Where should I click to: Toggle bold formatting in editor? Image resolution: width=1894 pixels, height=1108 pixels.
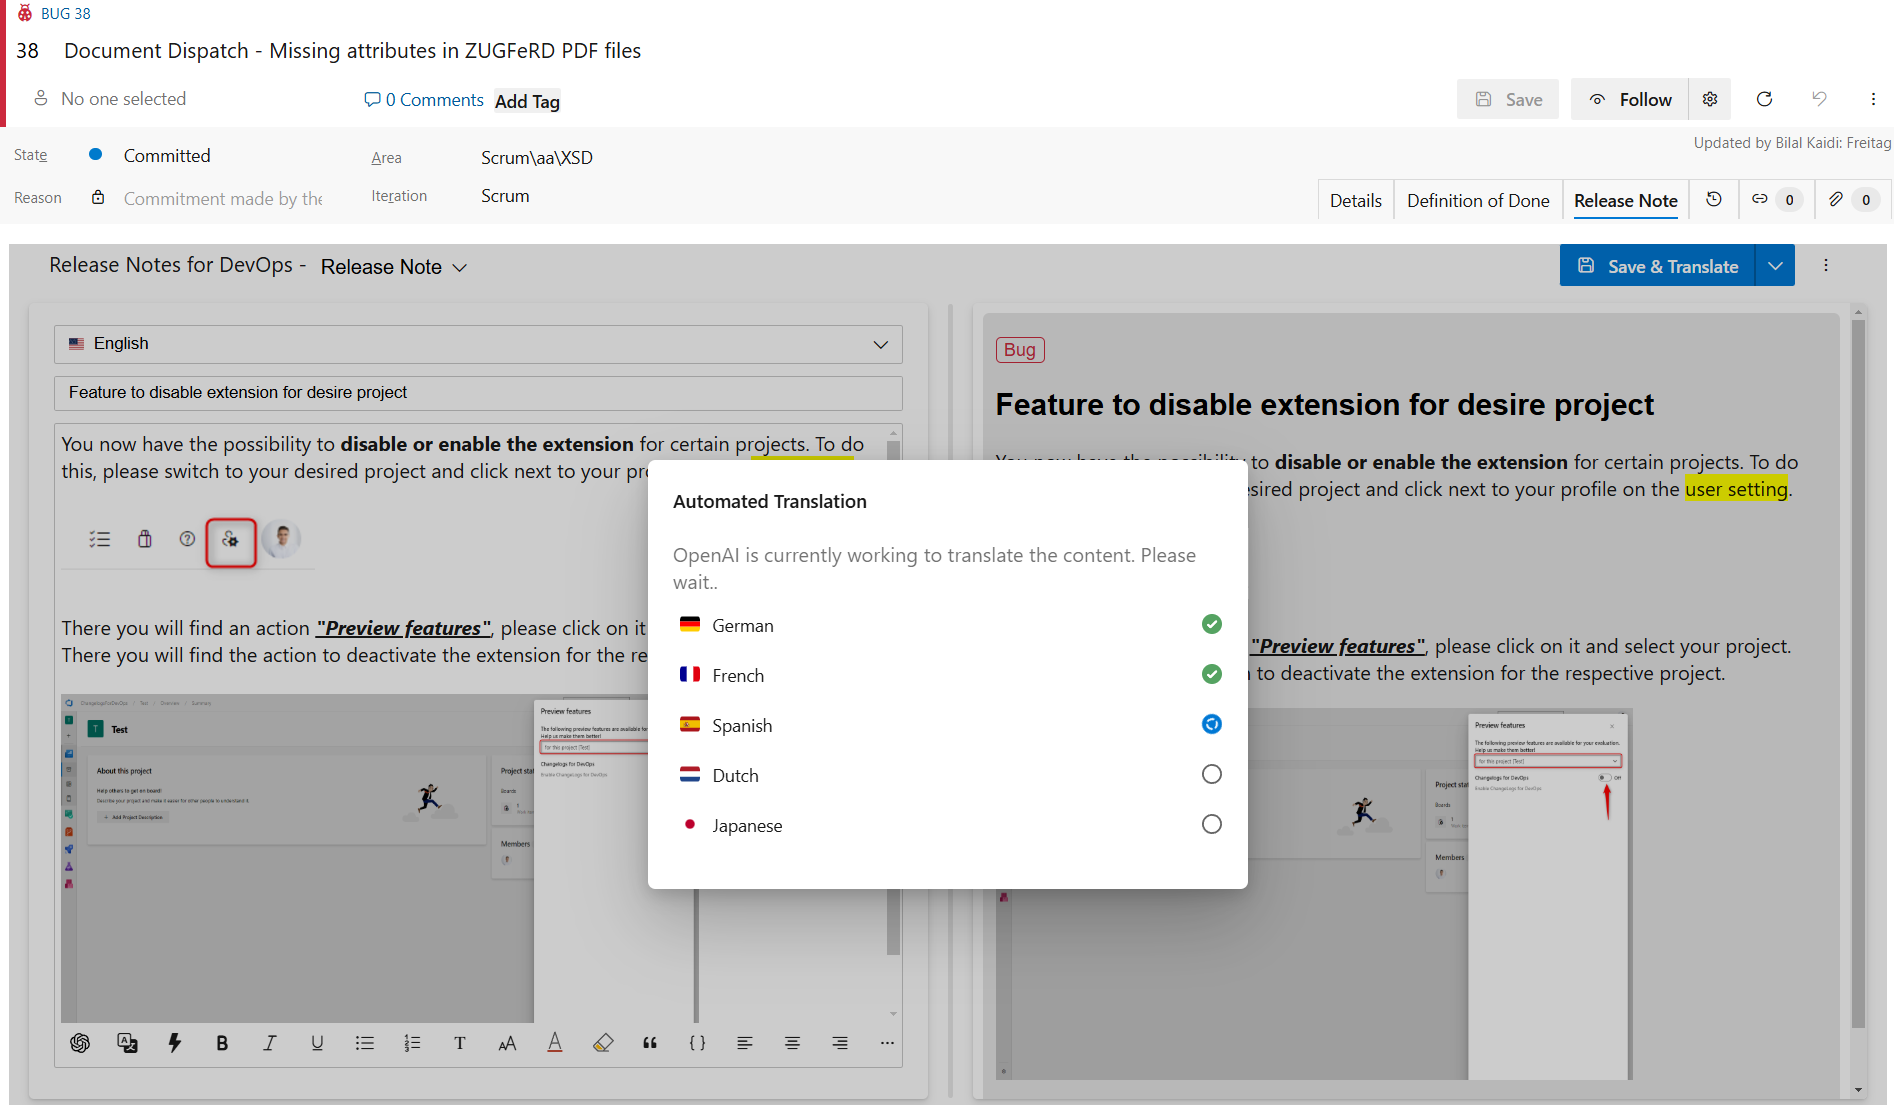(x=222, y=1043)
